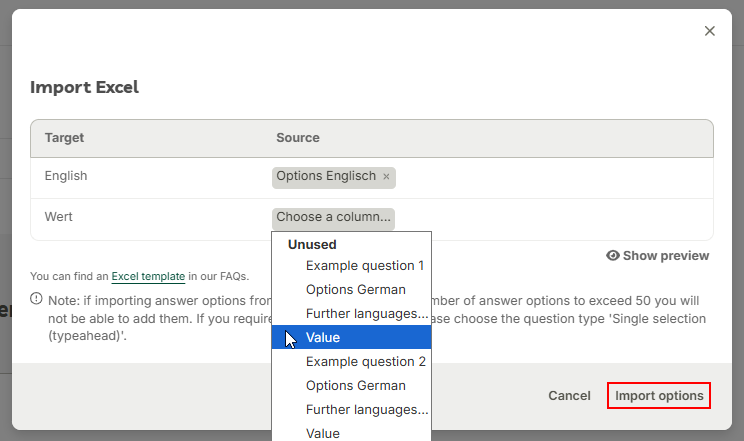The image size is (744, 441).
Task: Open the Excel template link
Action: click(x=148, y=276)
